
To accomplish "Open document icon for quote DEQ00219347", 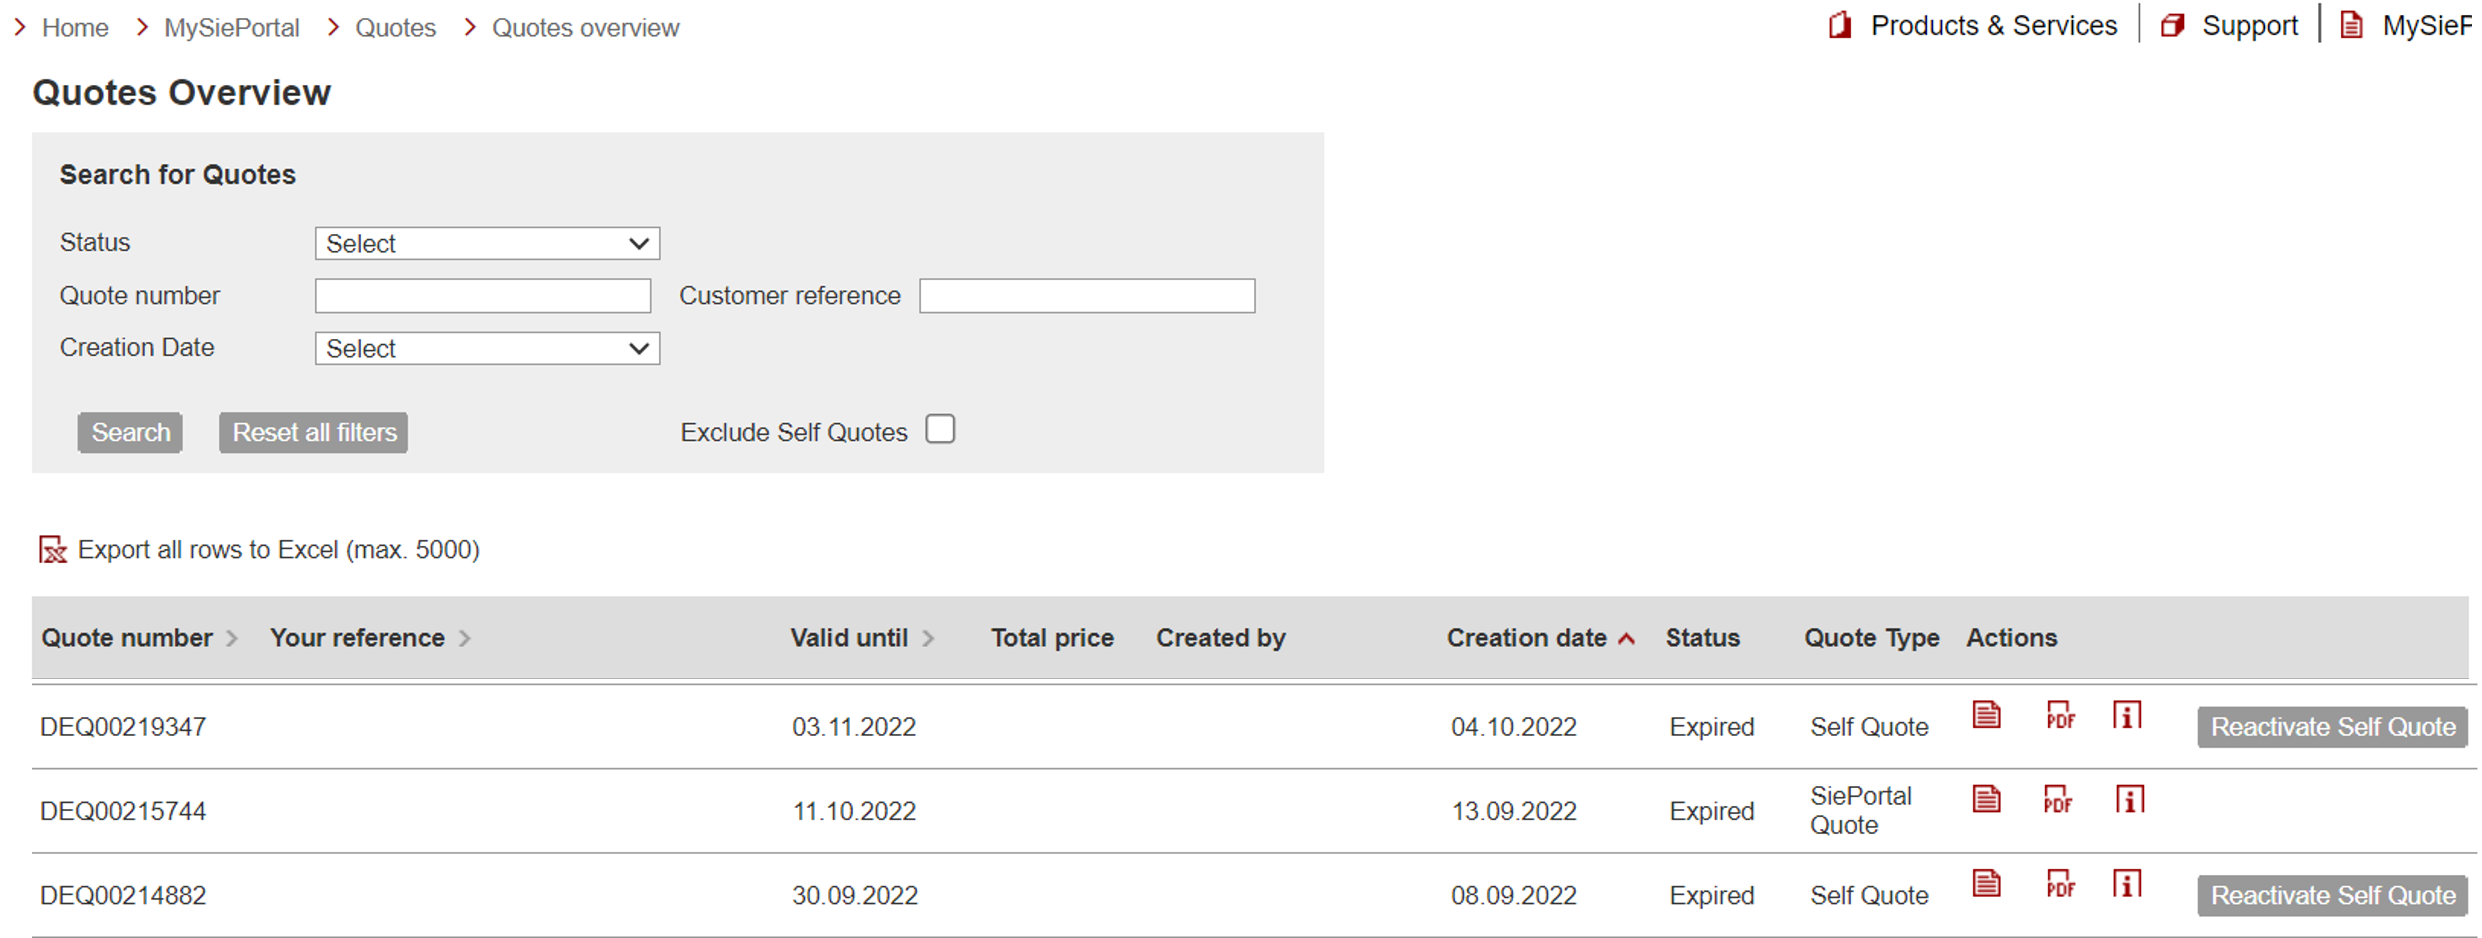I will 1986,716.
